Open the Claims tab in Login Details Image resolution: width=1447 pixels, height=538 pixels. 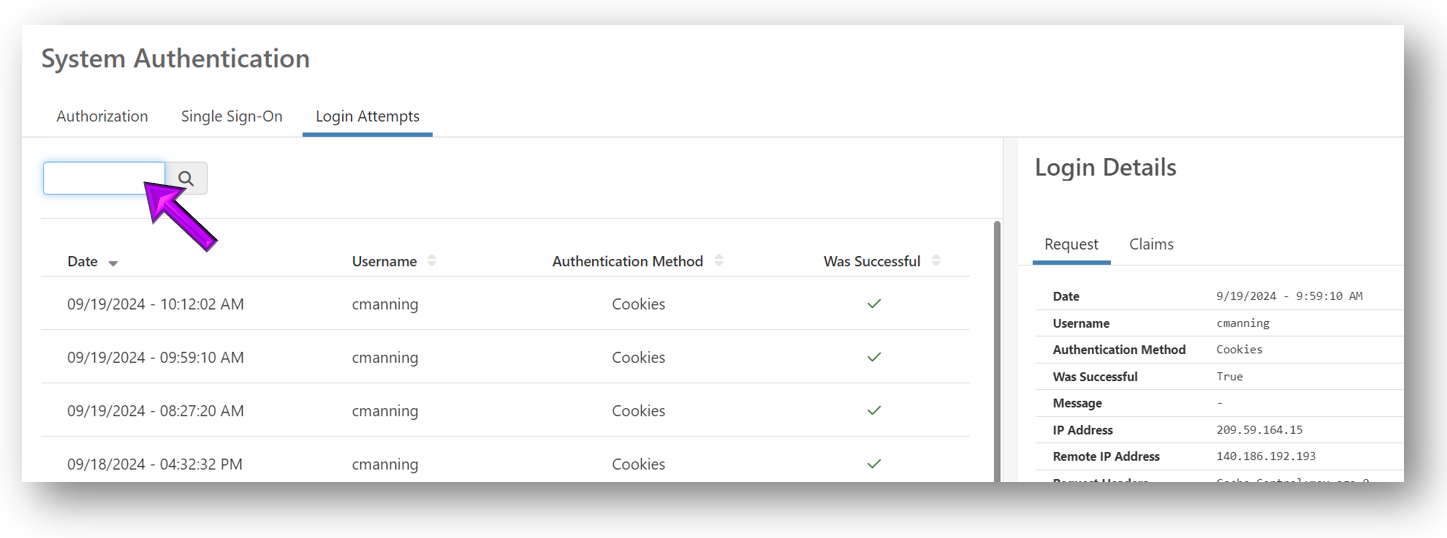1151,244
